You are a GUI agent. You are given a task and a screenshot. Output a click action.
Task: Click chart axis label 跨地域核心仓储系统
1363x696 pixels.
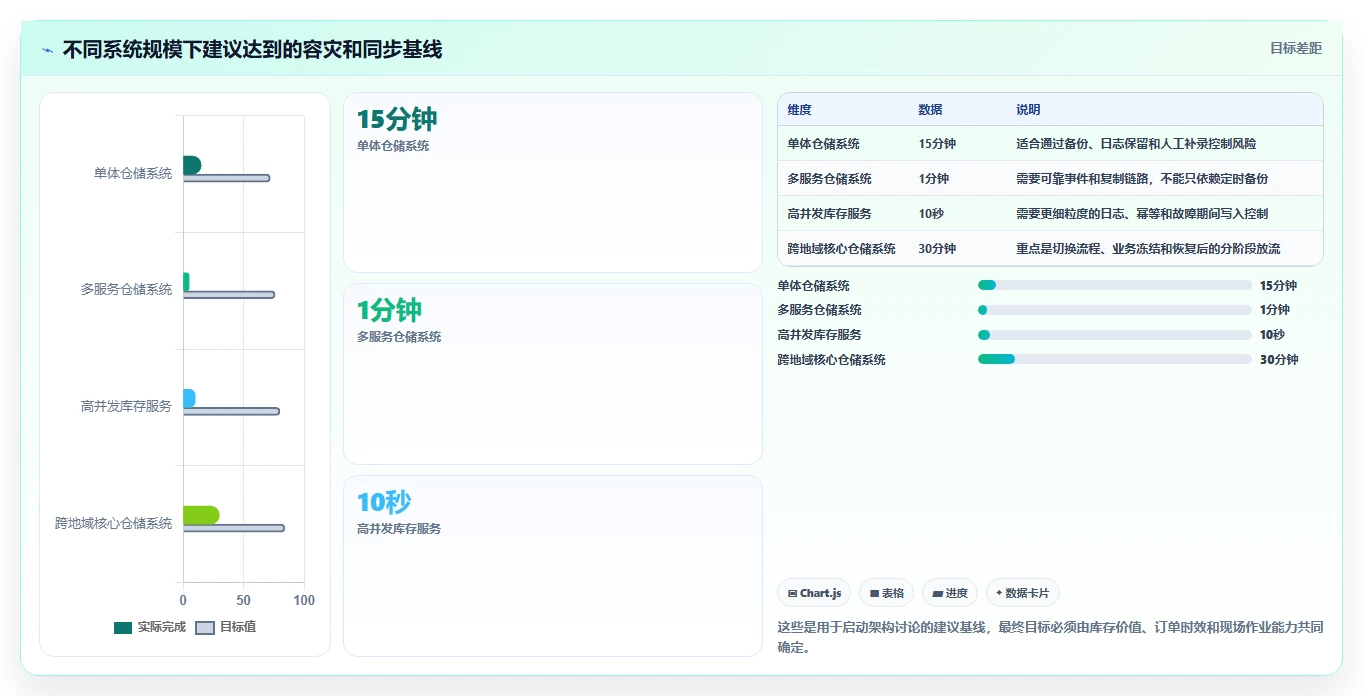click(114, 523)
